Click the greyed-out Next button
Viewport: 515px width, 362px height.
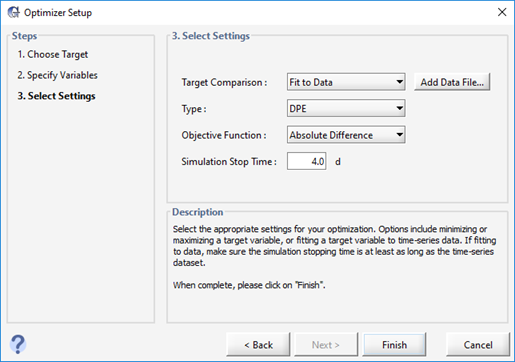click(326, 345)
